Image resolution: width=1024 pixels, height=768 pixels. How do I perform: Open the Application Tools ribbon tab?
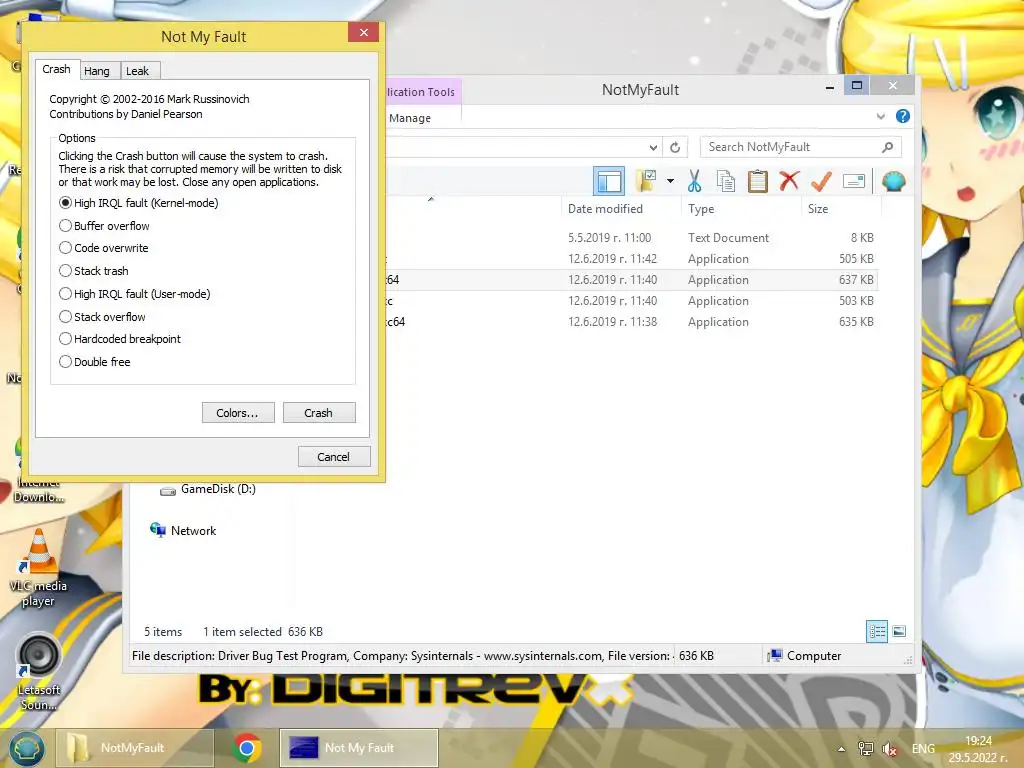pyautogui.click(x=421, y=92)
